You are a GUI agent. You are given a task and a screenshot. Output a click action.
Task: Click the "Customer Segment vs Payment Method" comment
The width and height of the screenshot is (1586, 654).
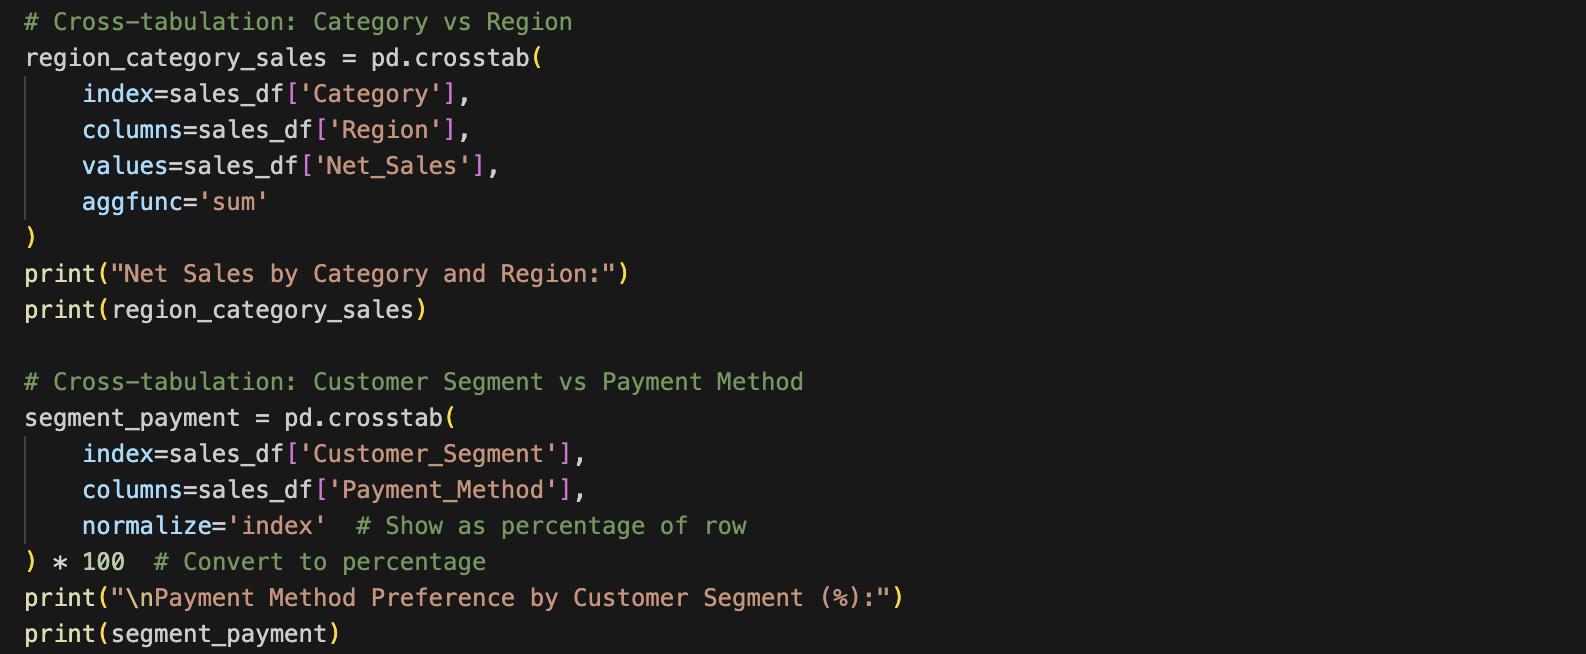(413, 382)
